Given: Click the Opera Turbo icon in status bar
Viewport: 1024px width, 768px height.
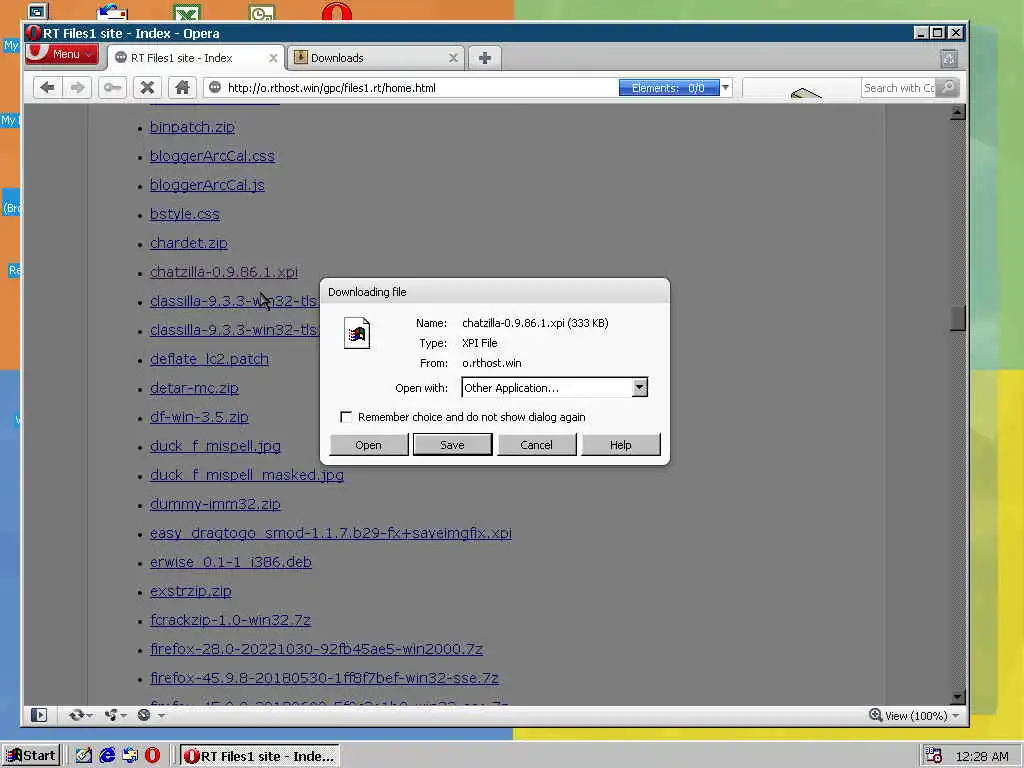Looking at the screenshot, I should [144, 715].
